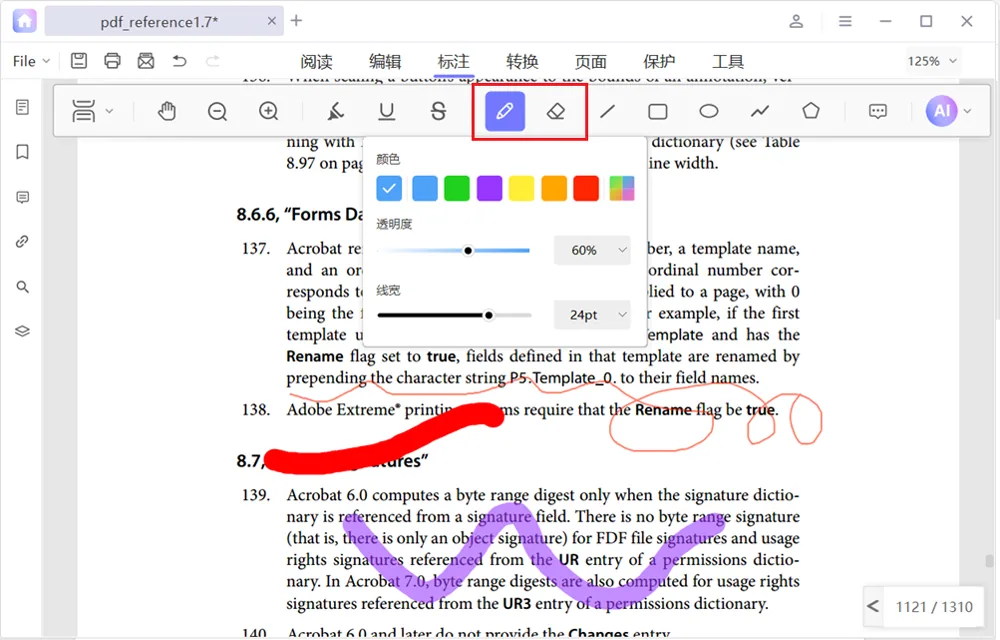This screenshot has height=640, width=1000.
Task: Undo the last action
Action: [x=179, y=61]
